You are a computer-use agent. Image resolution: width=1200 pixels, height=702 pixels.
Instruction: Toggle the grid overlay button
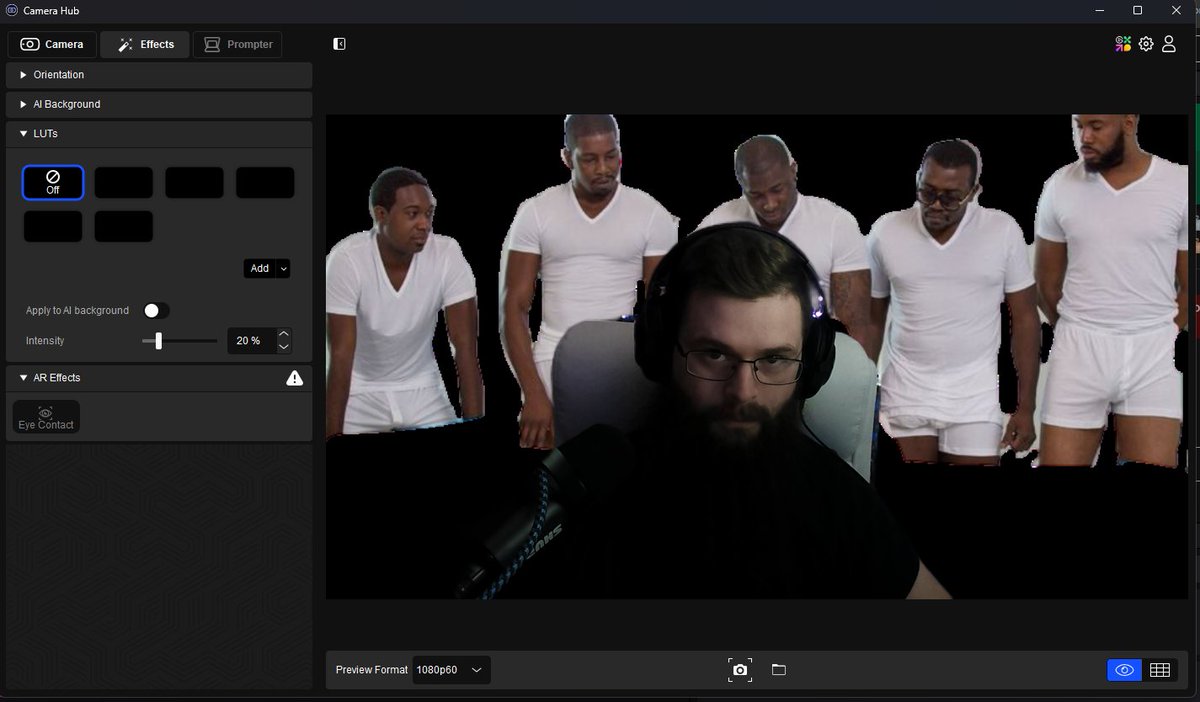(x=1160, y=670)
